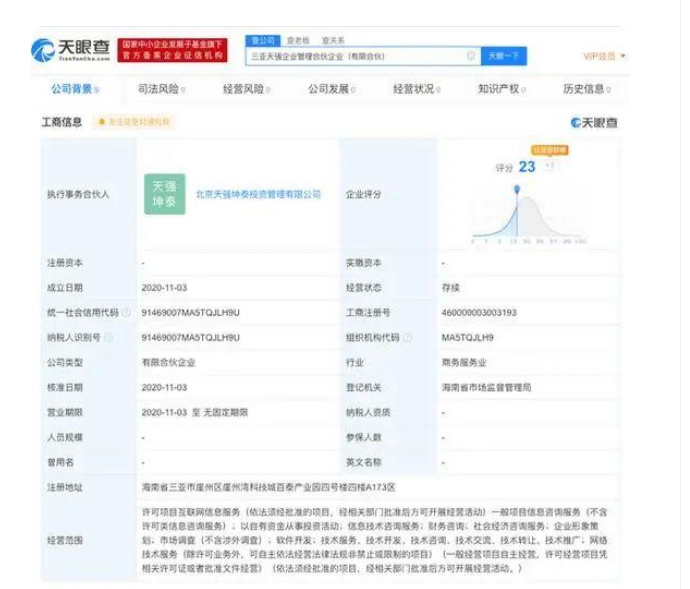Switch to the 公司背景 tab
Viewport: 690px width, 589px height.
[74, 89]
